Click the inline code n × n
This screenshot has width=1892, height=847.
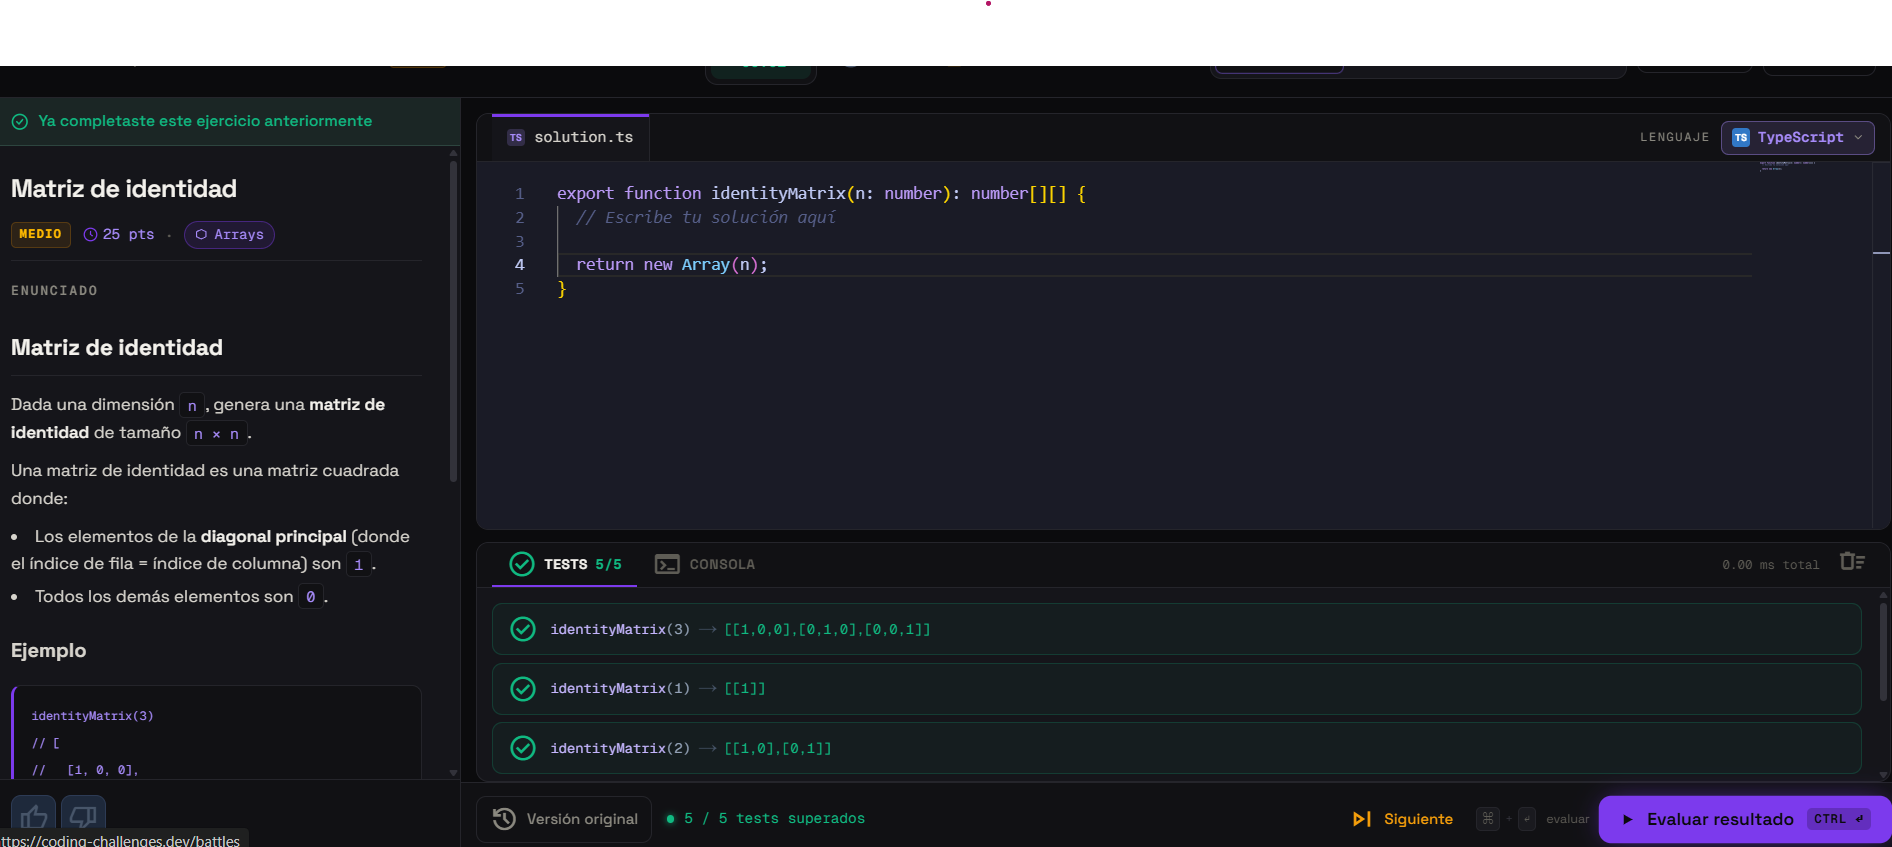[x=216, y=434]
